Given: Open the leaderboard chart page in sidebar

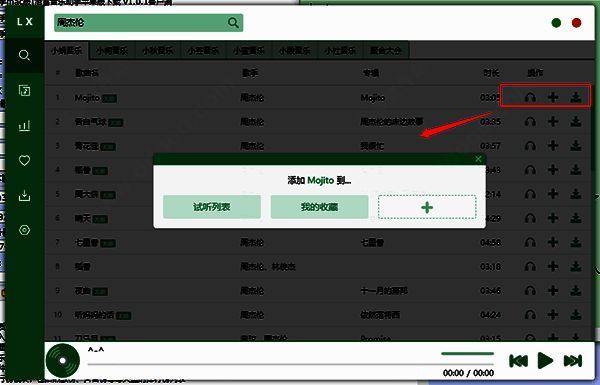Looking at the screenshot, I should click(24, 126).
